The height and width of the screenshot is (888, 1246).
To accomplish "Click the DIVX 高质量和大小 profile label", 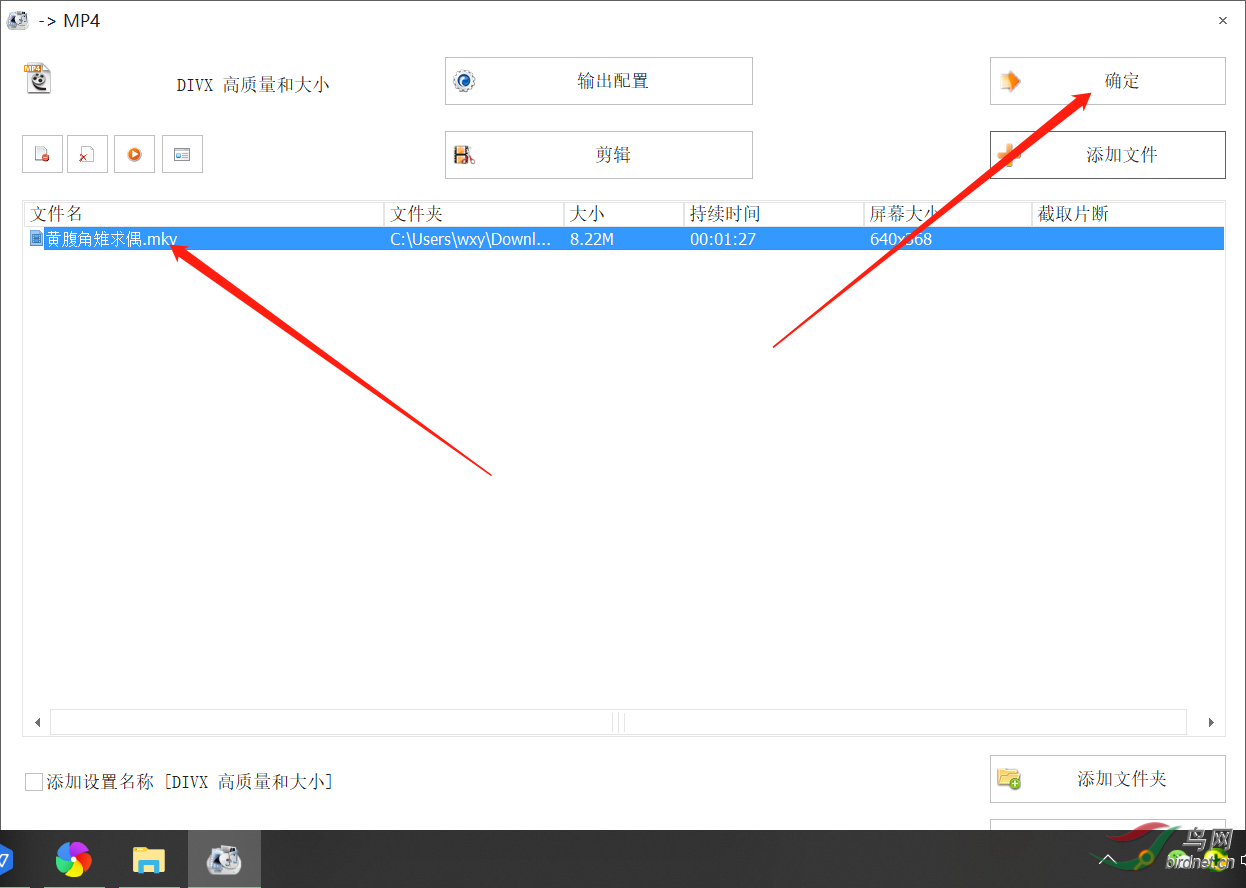I will [x=253, y=85].
